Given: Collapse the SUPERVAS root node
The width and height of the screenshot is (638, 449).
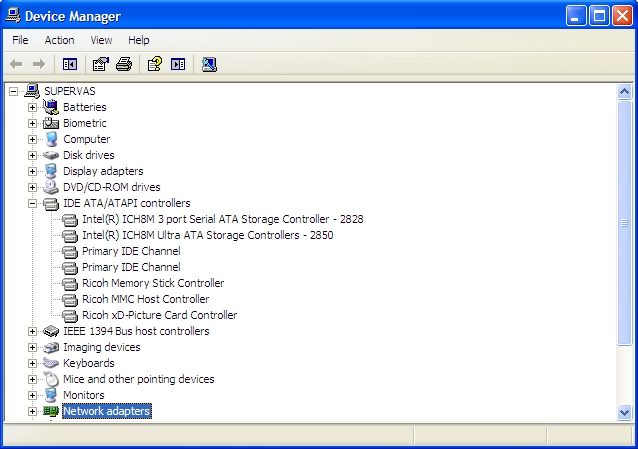Looking at the screenshot, I should pos(13,91).
